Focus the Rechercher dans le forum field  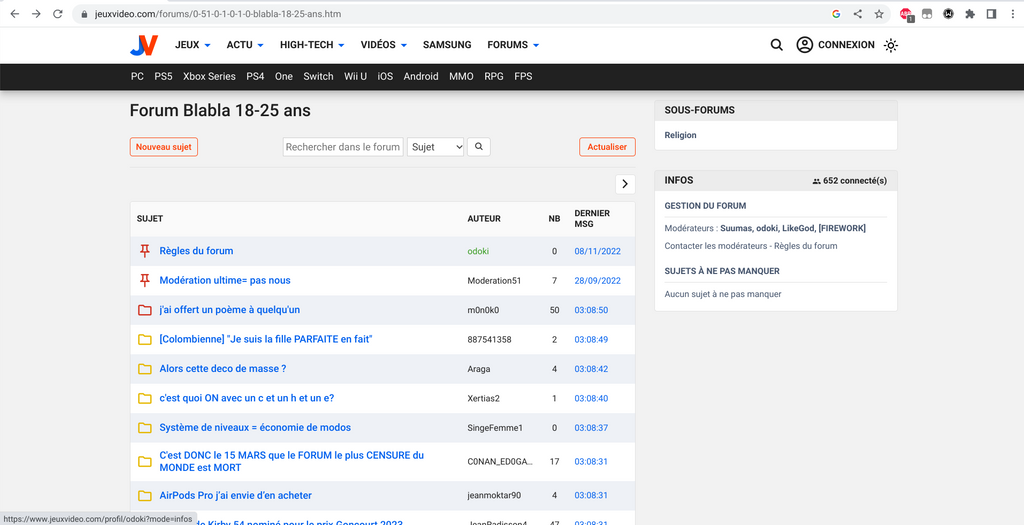(343, 147)
